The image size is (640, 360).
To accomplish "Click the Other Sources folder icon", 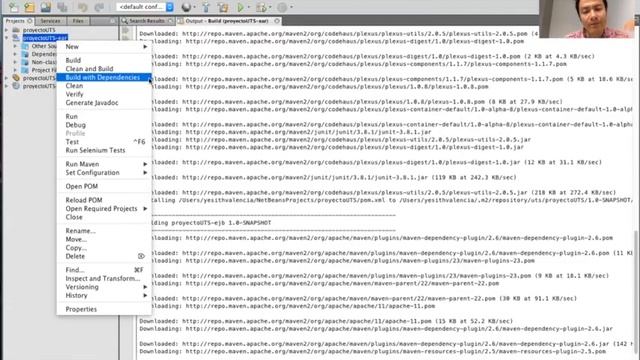I will pyautogui.click(x=25, y=46).
